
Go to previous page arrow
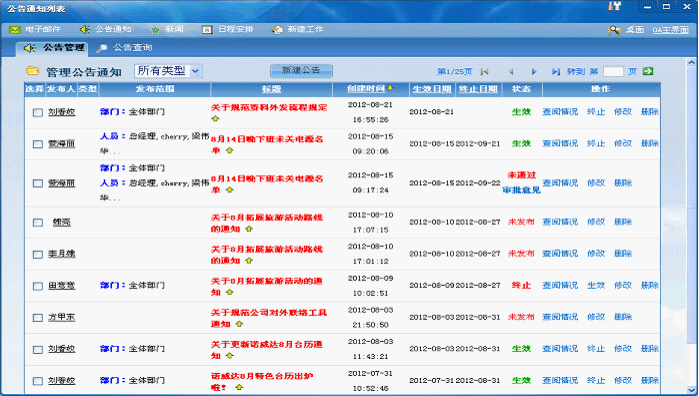511,71
